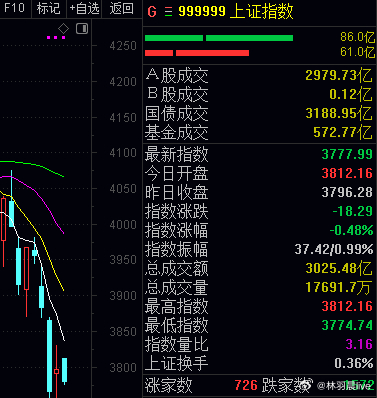Click the green buy volume bar
The width and height of the screenshot is (377, 398).
coord(219,38)
